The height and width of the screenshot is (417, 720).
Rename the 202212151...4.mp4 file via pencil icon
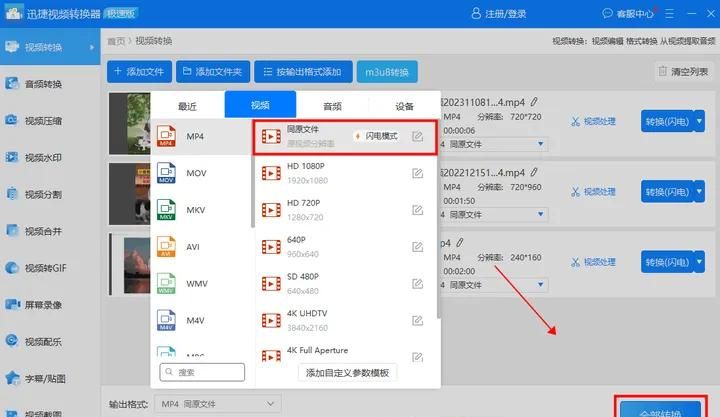tap(534, 172)
